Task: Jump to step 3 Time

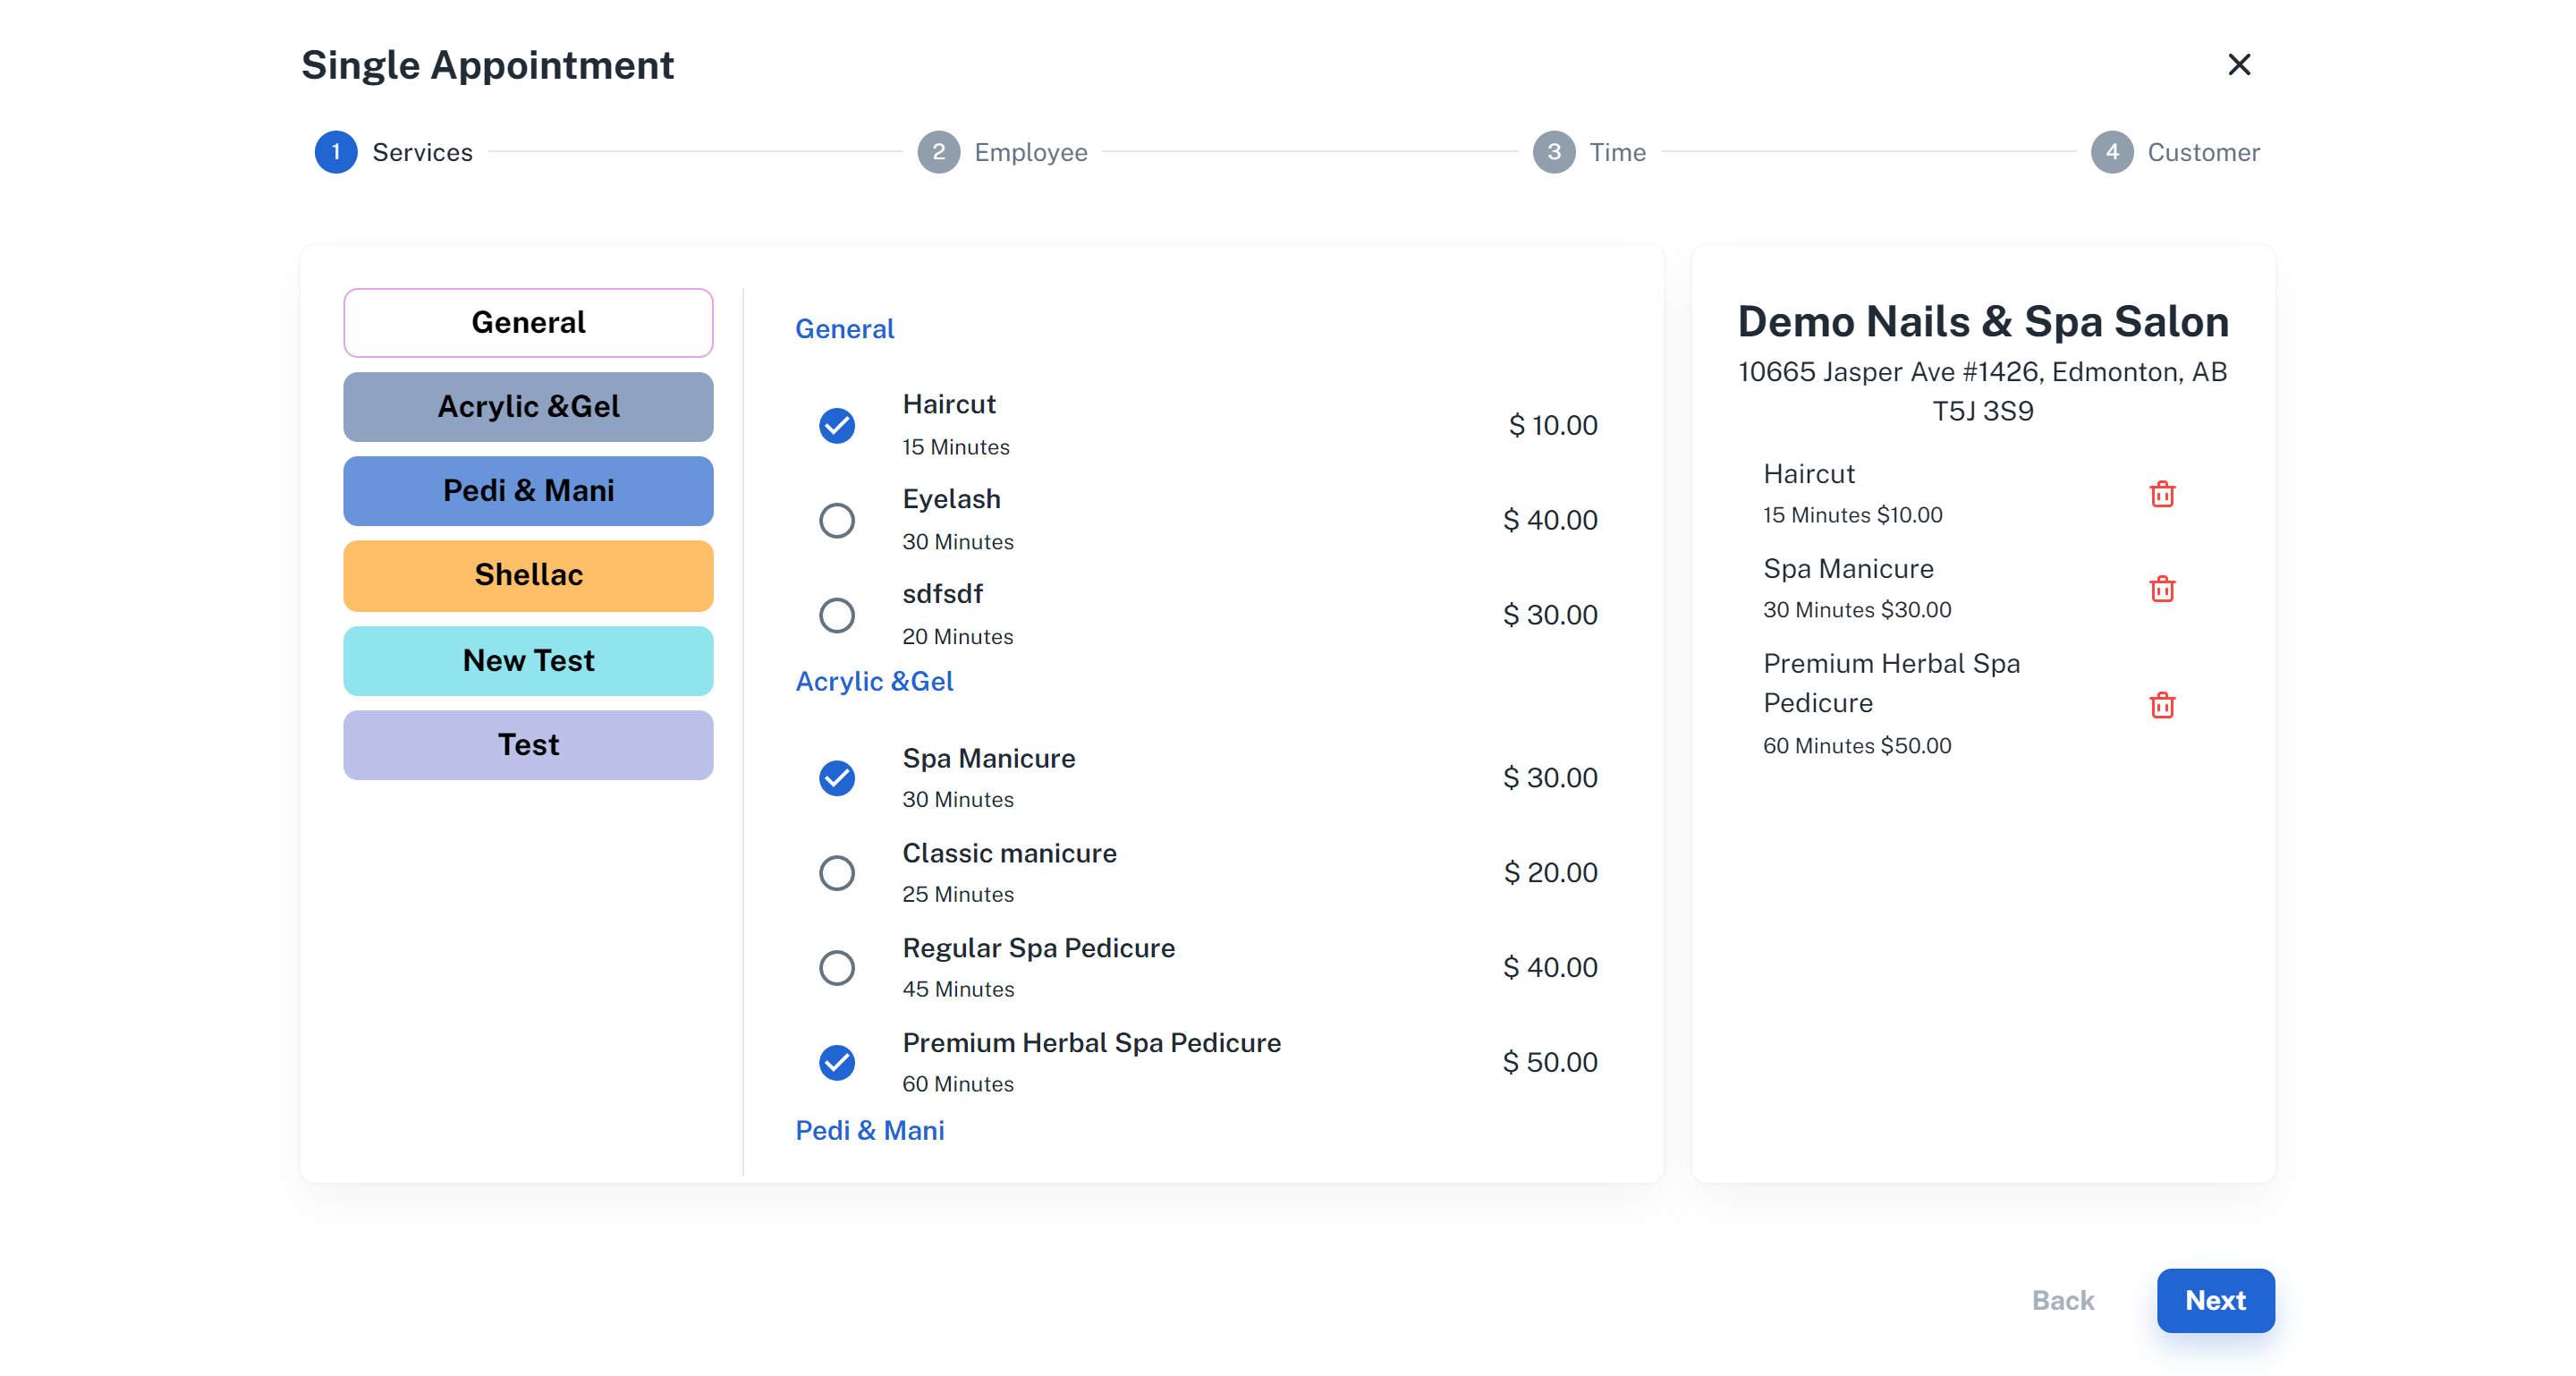Action: pyautogui.click(x=1553, y=152)
